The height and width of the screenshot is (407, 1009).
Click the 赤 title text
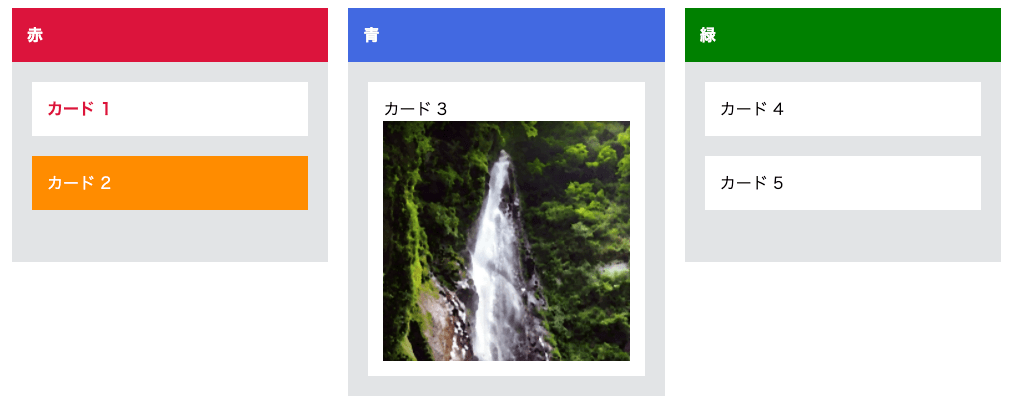click(35, 35)
